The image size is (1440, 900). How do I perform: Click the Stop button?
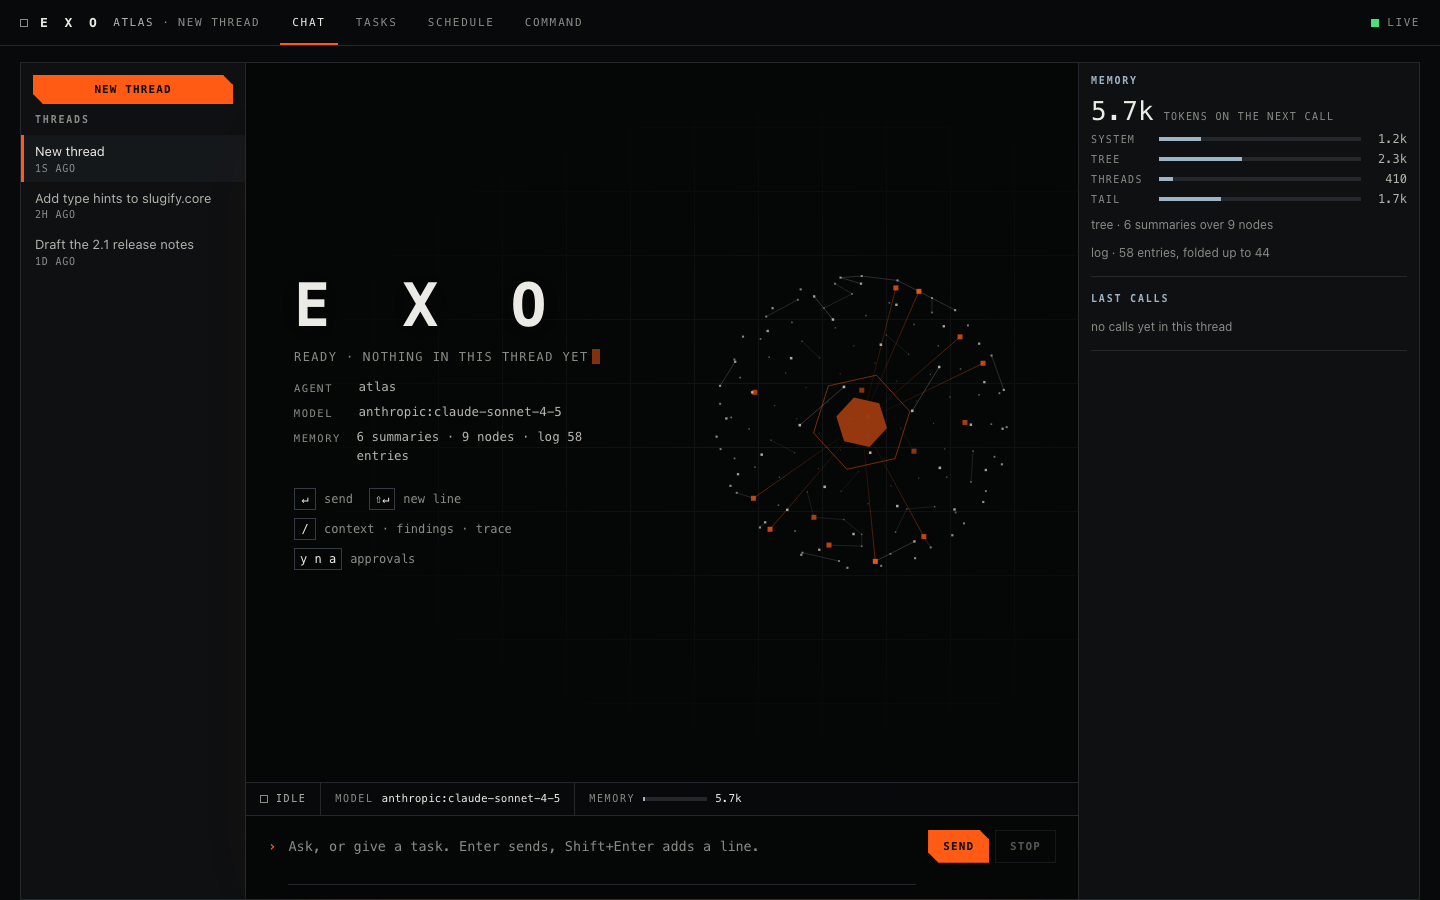1025,846
